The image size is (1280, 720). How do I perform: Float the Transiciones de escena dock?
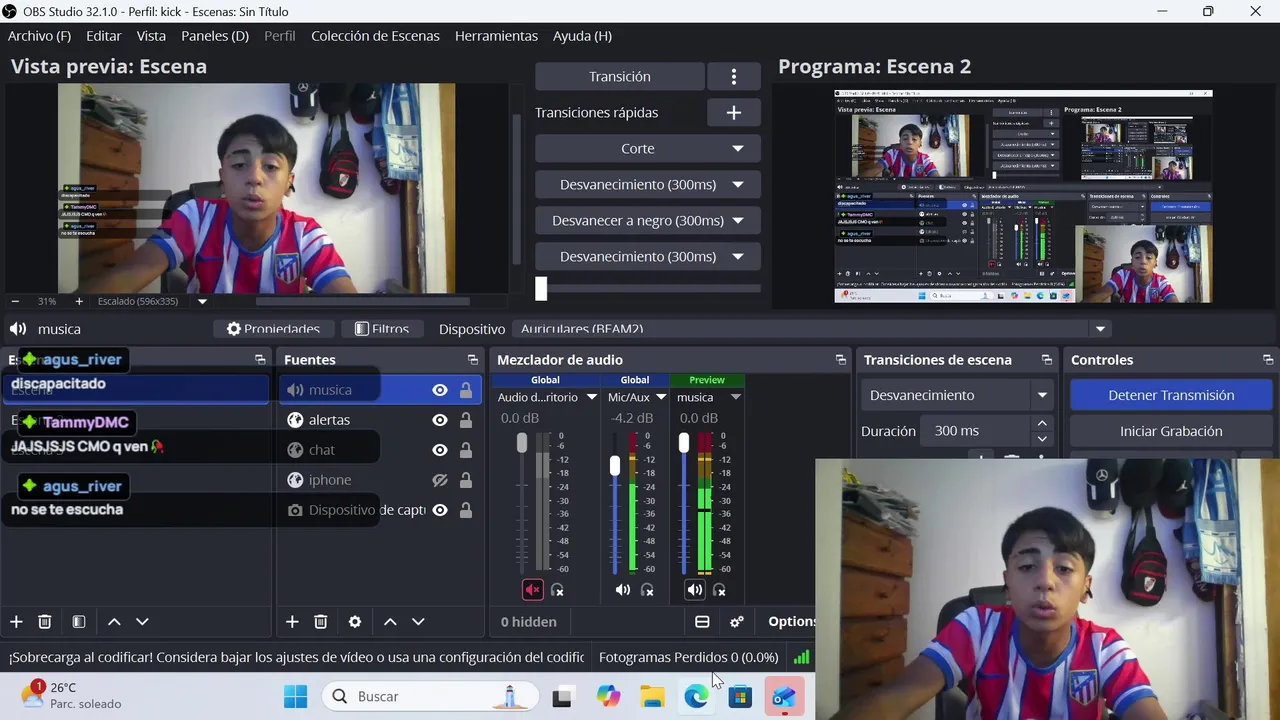(x=1047, y=360)
